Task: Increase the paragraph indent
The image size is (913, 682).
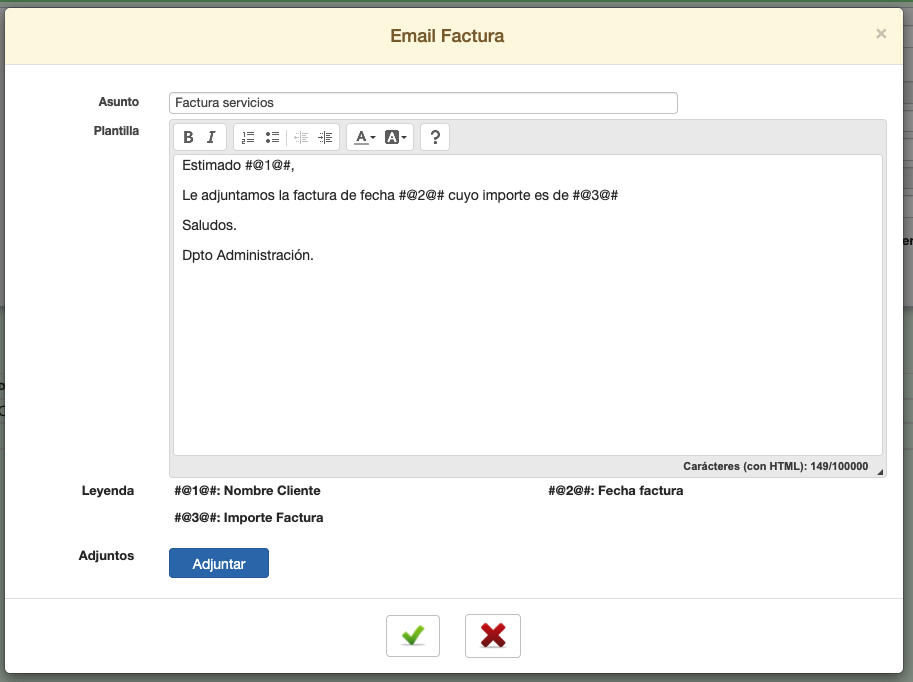Action: point(325,137)
